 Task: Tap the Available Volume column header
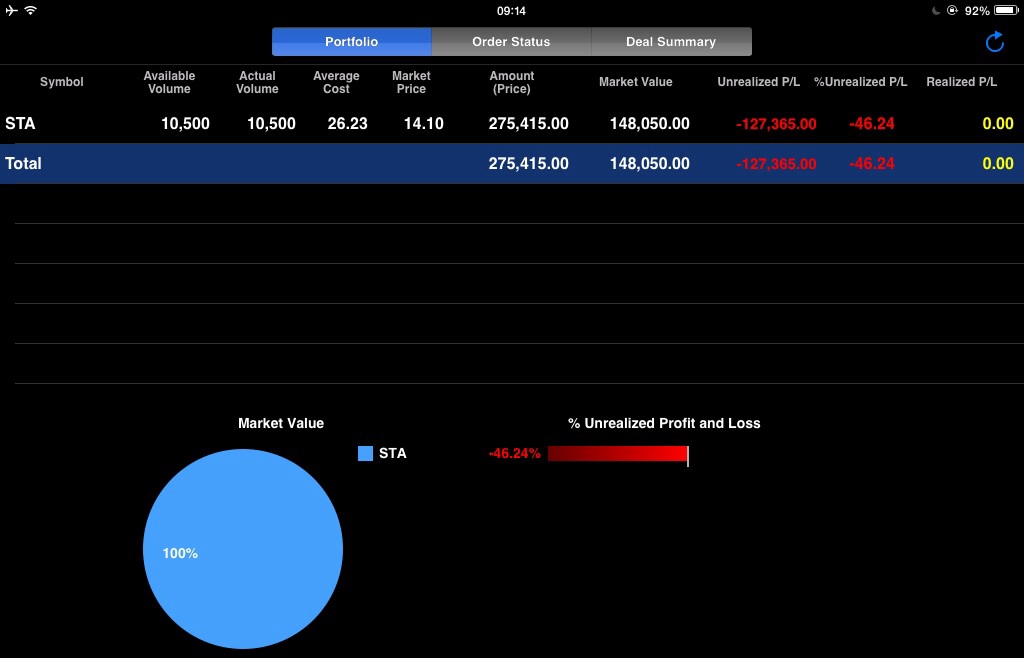(169, 82)
